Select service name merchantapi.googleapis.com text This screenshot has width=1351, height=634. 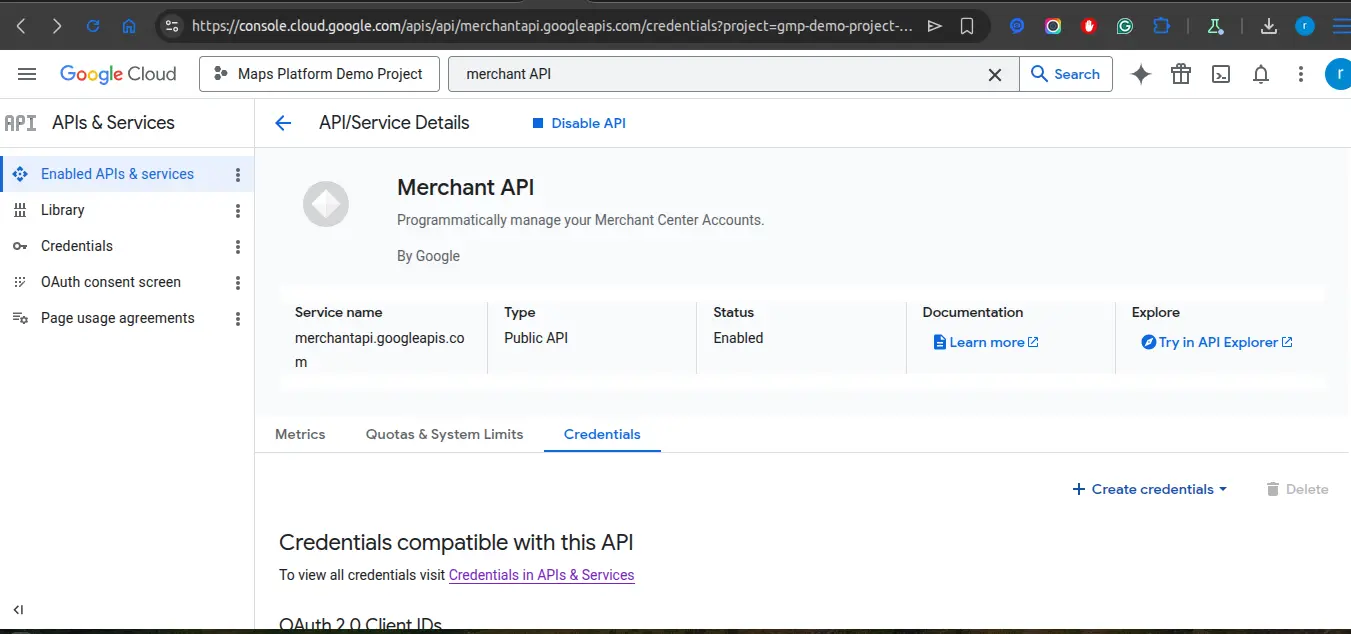click(x=380, y=350)
